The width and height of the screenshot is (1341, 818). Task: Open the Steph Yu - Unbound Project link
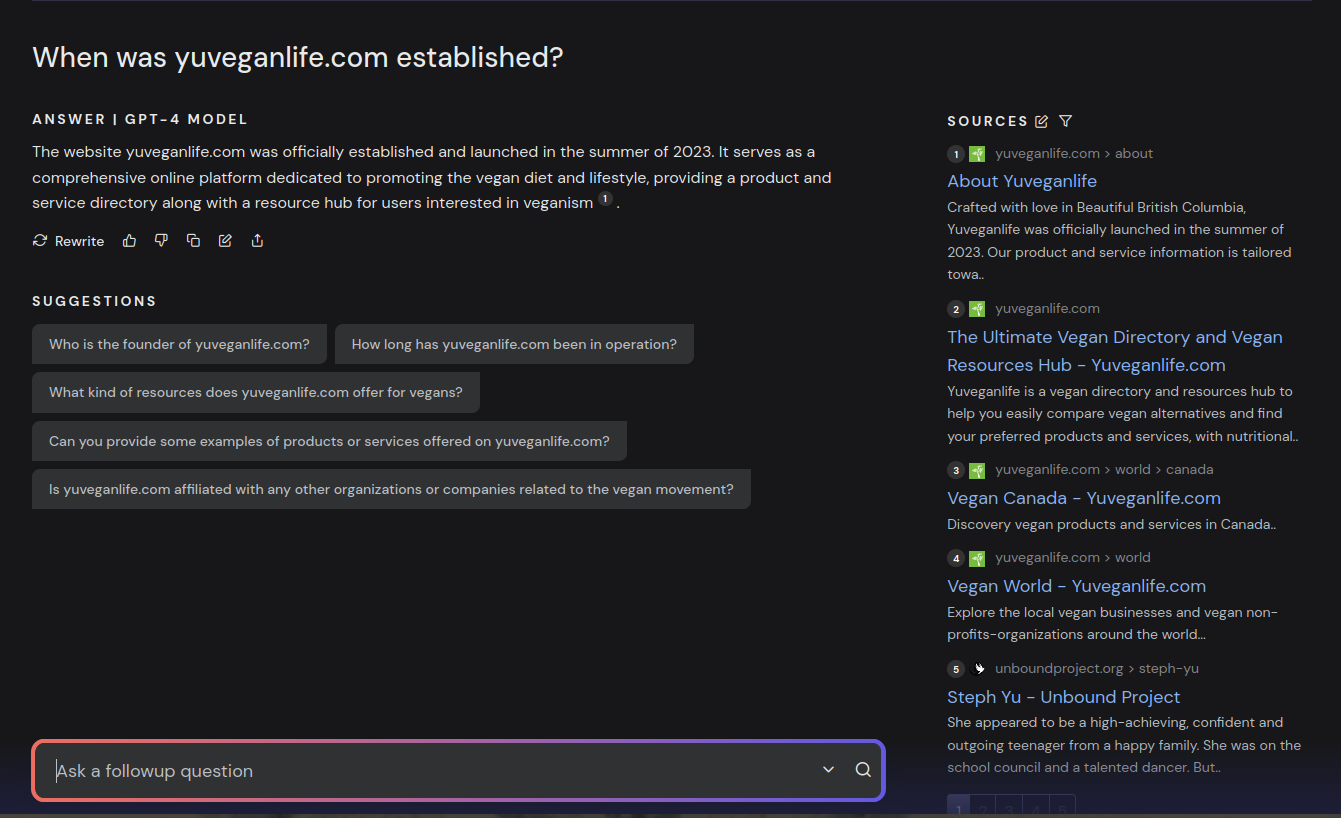1064,697
